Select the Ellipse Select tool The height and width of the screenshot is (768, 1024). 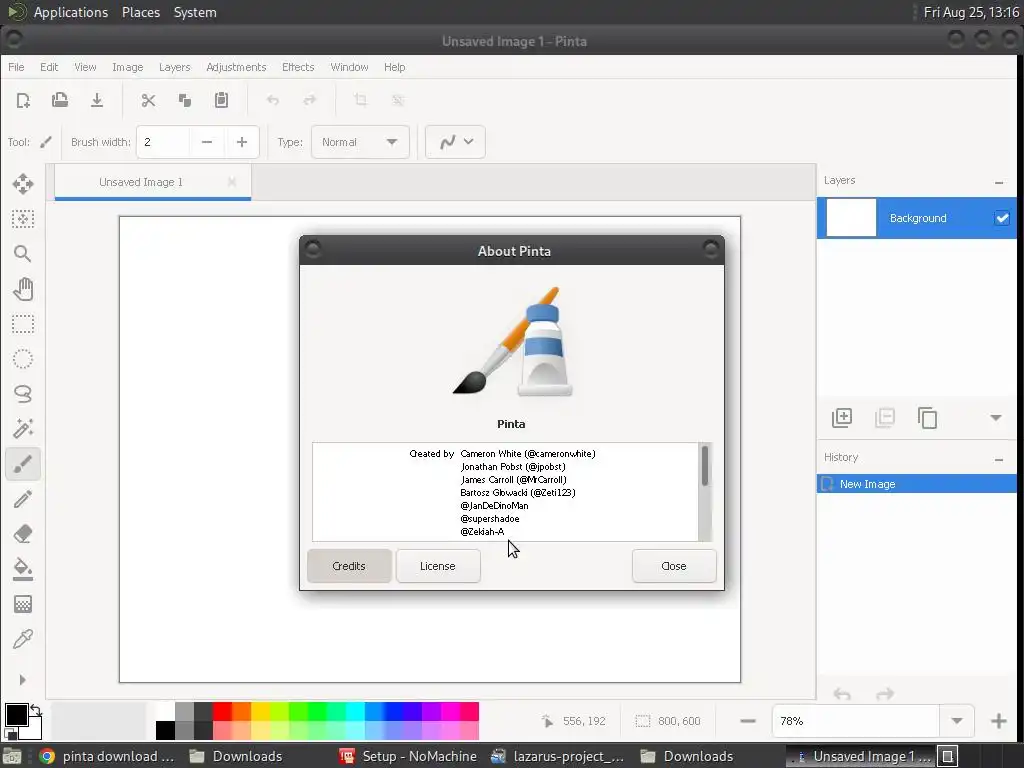coord(23,359)
